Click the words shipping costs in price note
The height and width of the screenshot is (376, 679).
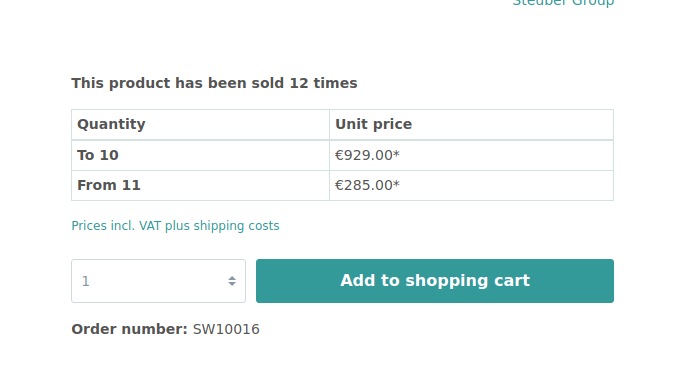236,226
